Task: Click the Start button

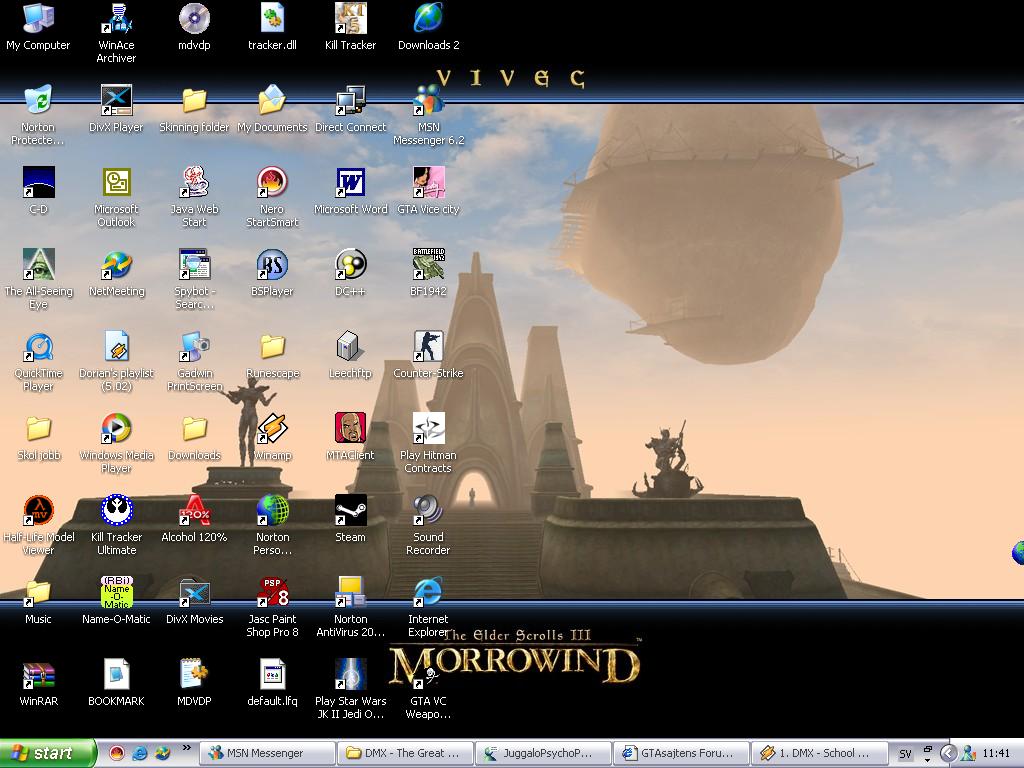Action: click(x=47, y=753)
